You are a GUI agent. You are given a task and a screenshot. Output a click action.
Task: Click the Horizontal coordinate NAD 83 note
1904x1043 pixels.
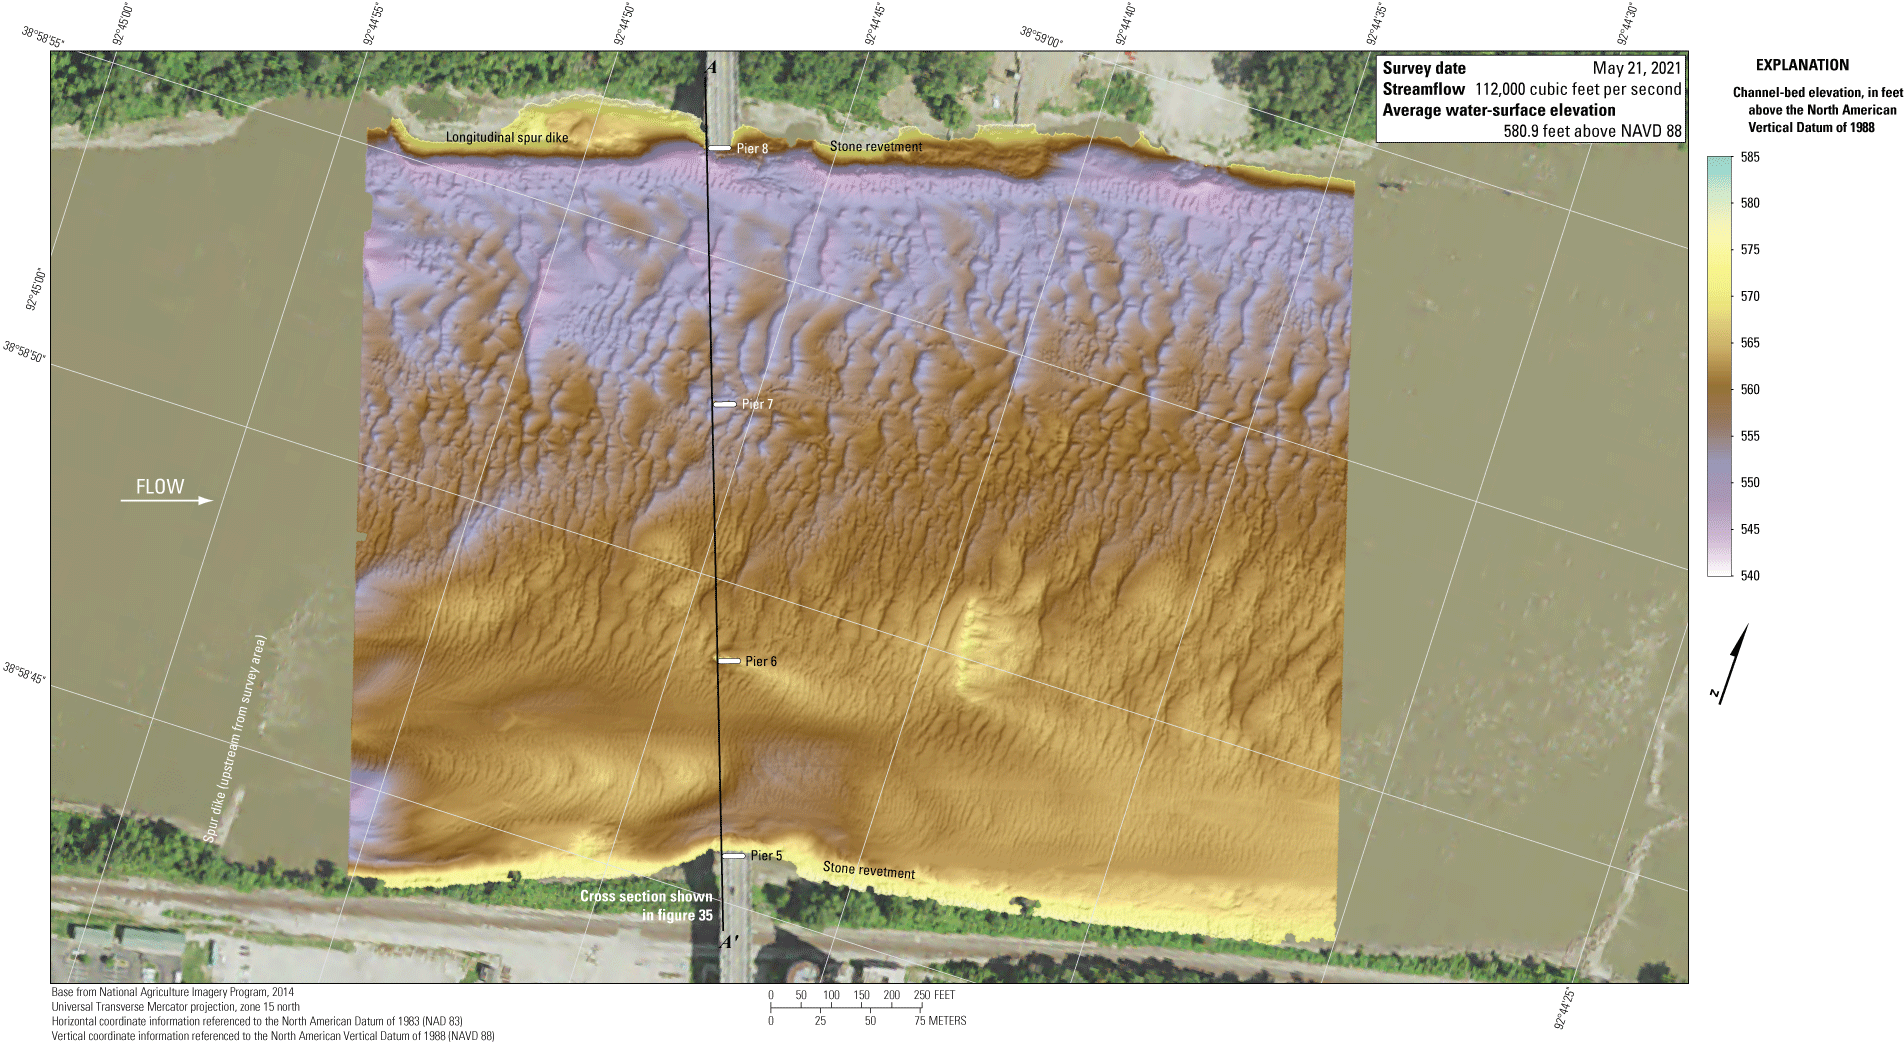tap(257, 1022)
